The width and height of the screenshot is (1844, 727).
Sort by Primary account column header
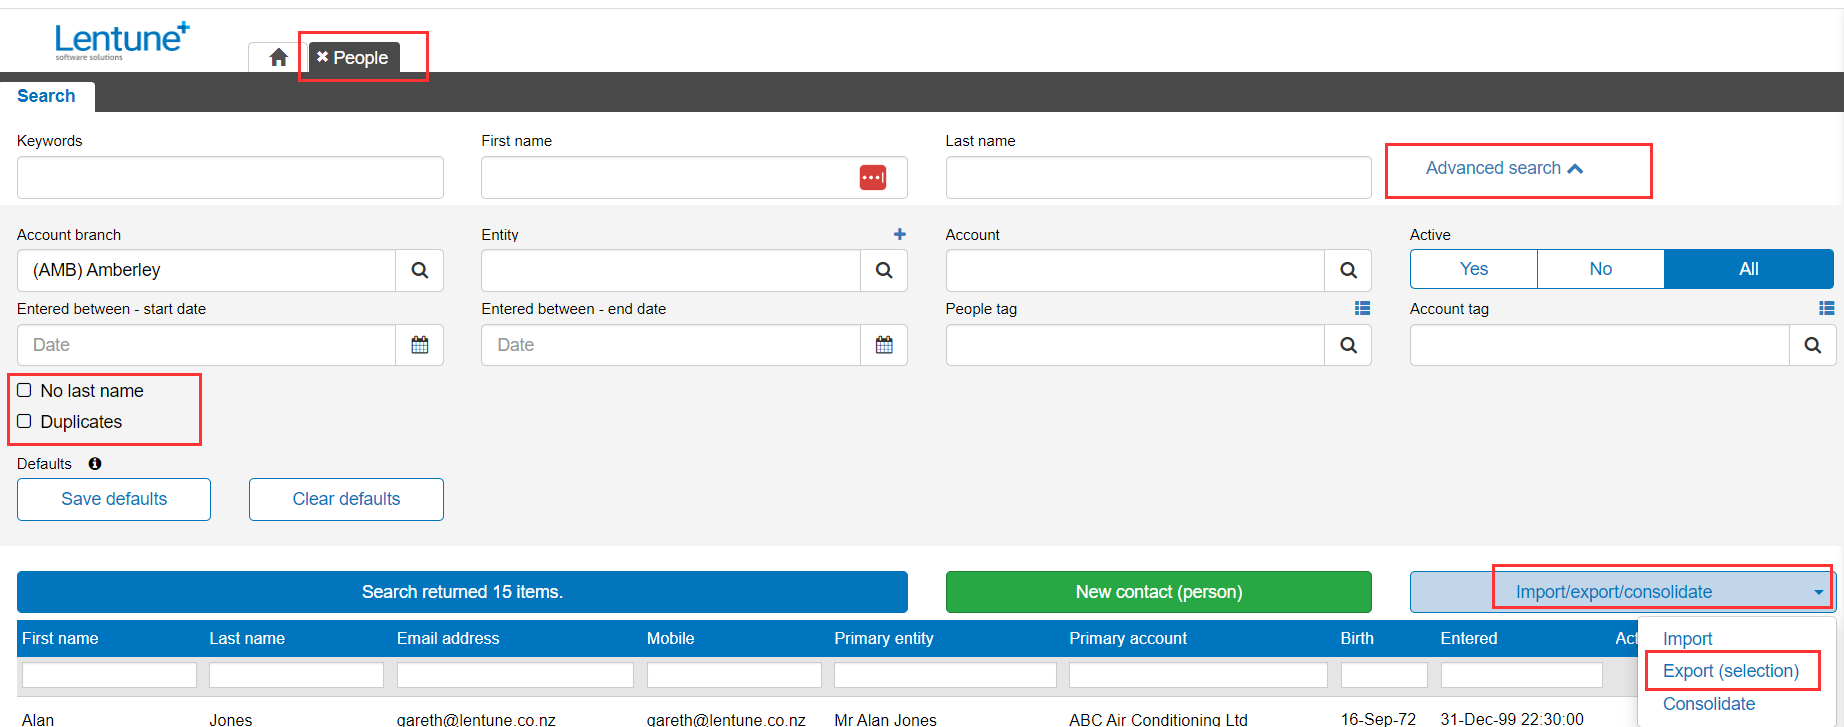coord(1128,638)
